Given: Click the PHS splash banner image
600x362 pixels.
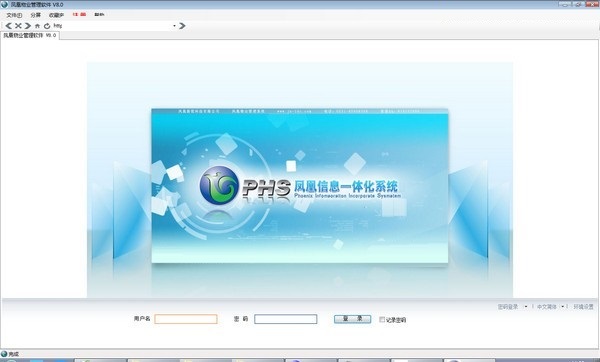Looking at the screenshot, I should [x=300, y=186].
